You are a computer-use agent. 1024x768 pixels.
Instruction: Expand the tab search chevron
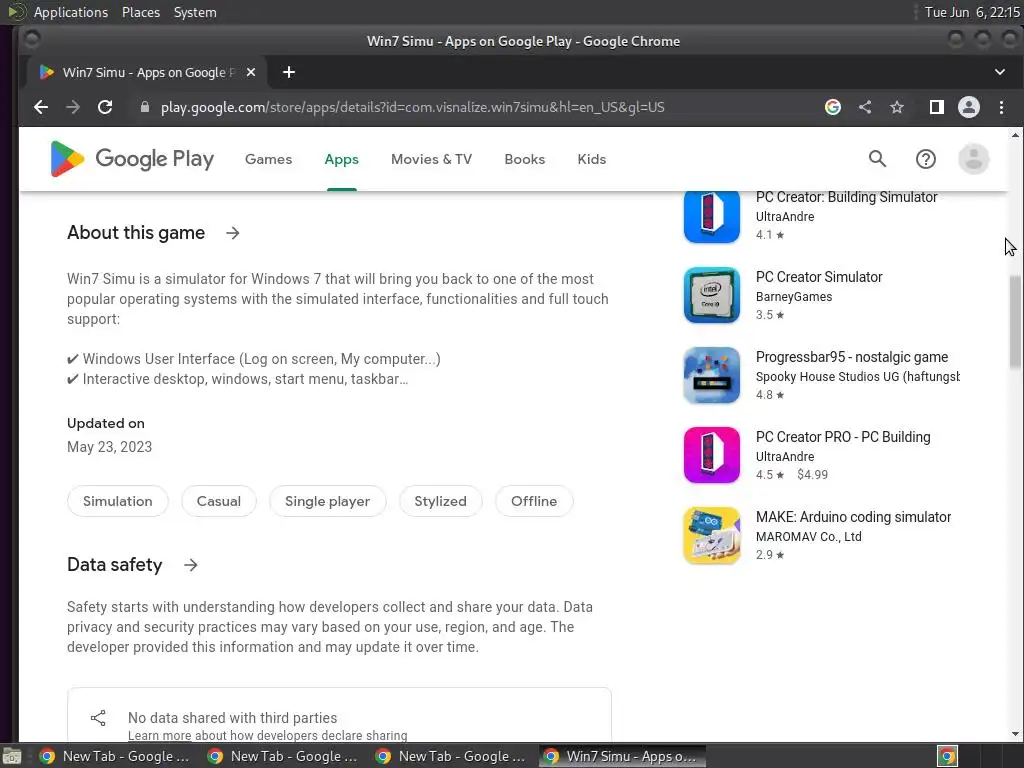1000,72
